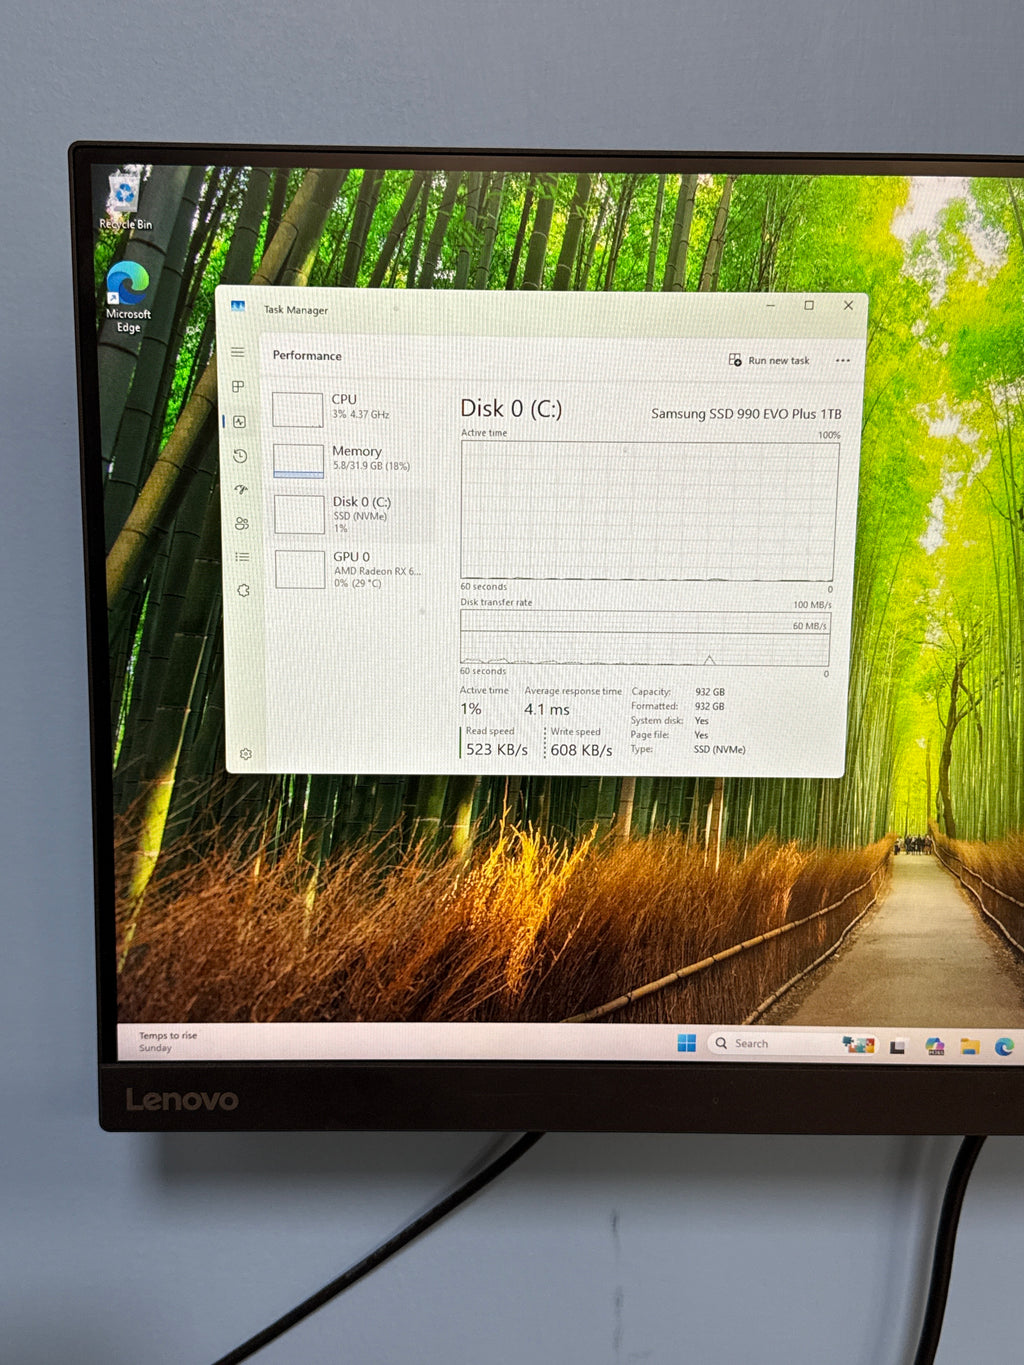This screenshot has width=1024, height=1365.
Task: Open the Task View taskbar icon
Action: 897,1046
